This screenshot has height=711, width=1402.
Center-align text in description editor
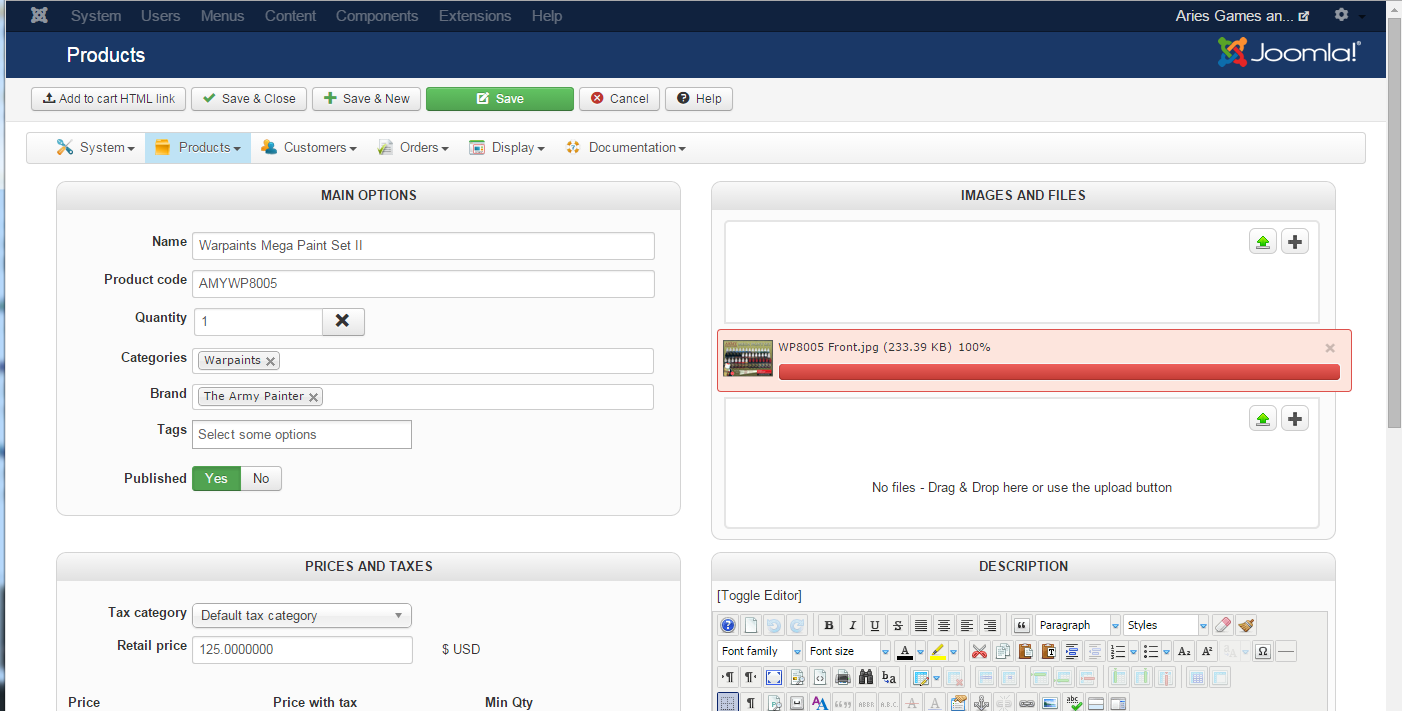[x=944, y=625]
